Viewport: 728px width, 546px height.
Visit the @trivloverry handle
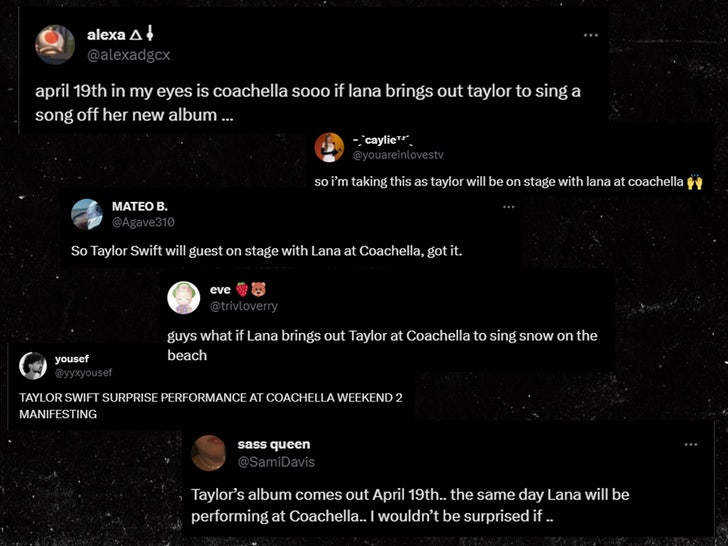[x=243, y=306]
